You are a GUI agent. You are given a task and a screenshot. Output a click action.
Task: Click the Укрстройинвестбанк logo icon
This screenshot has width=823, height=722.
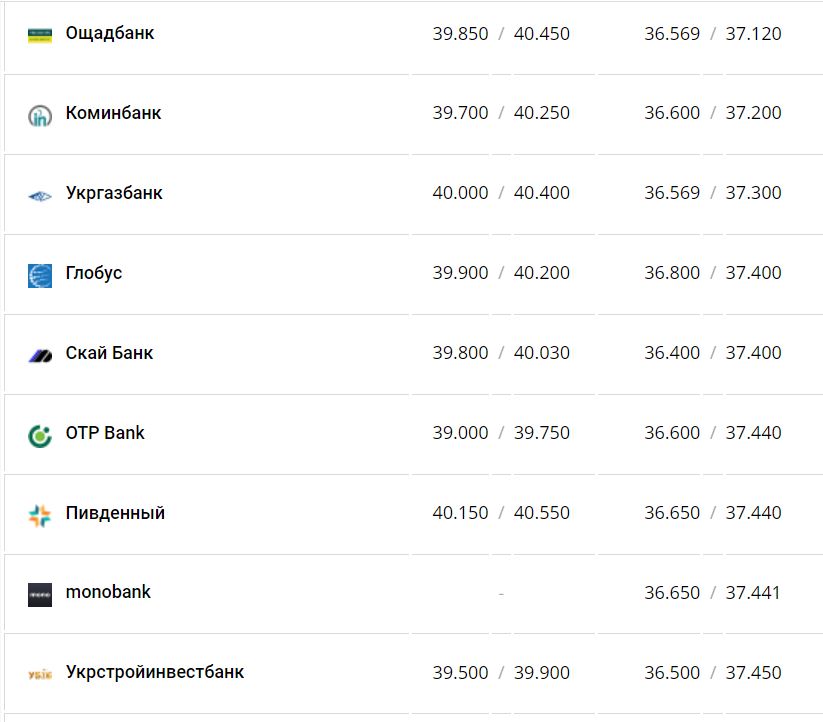[x=40, y=674]
